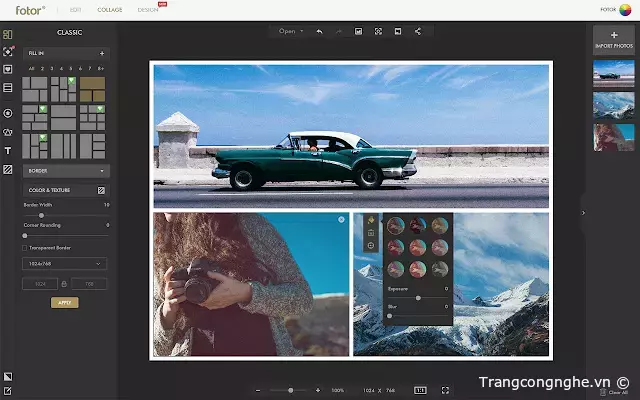Click the cloud shape icon above Text tool
Screen dimensions: 640x400
[8, 132]
